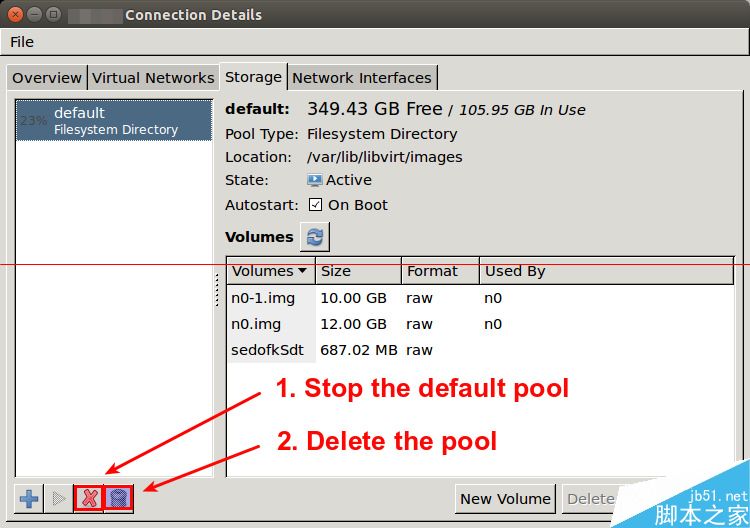Sort by the Volumes column header
The width and height of the screenshot is (750, 528).
coord(270,271)
